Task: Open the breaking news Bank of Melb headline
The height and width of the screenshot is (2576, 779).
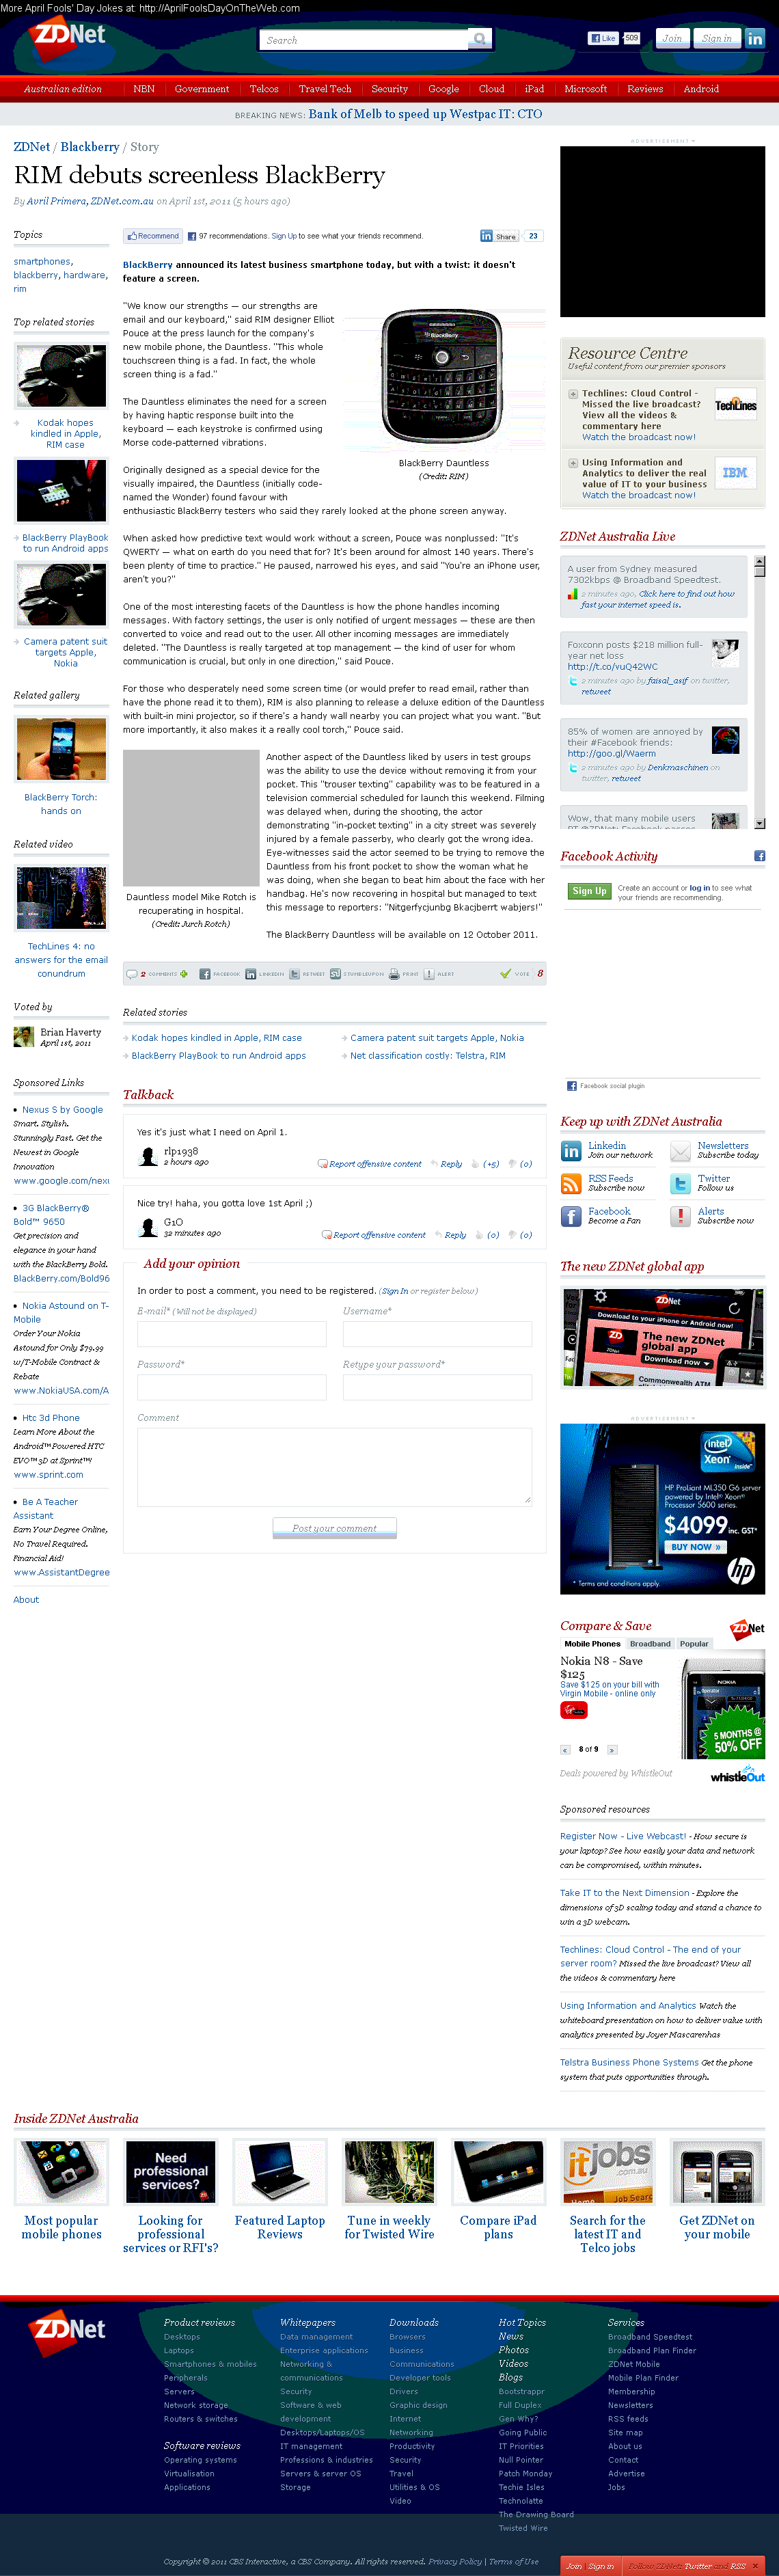Action: coord(425,114)
